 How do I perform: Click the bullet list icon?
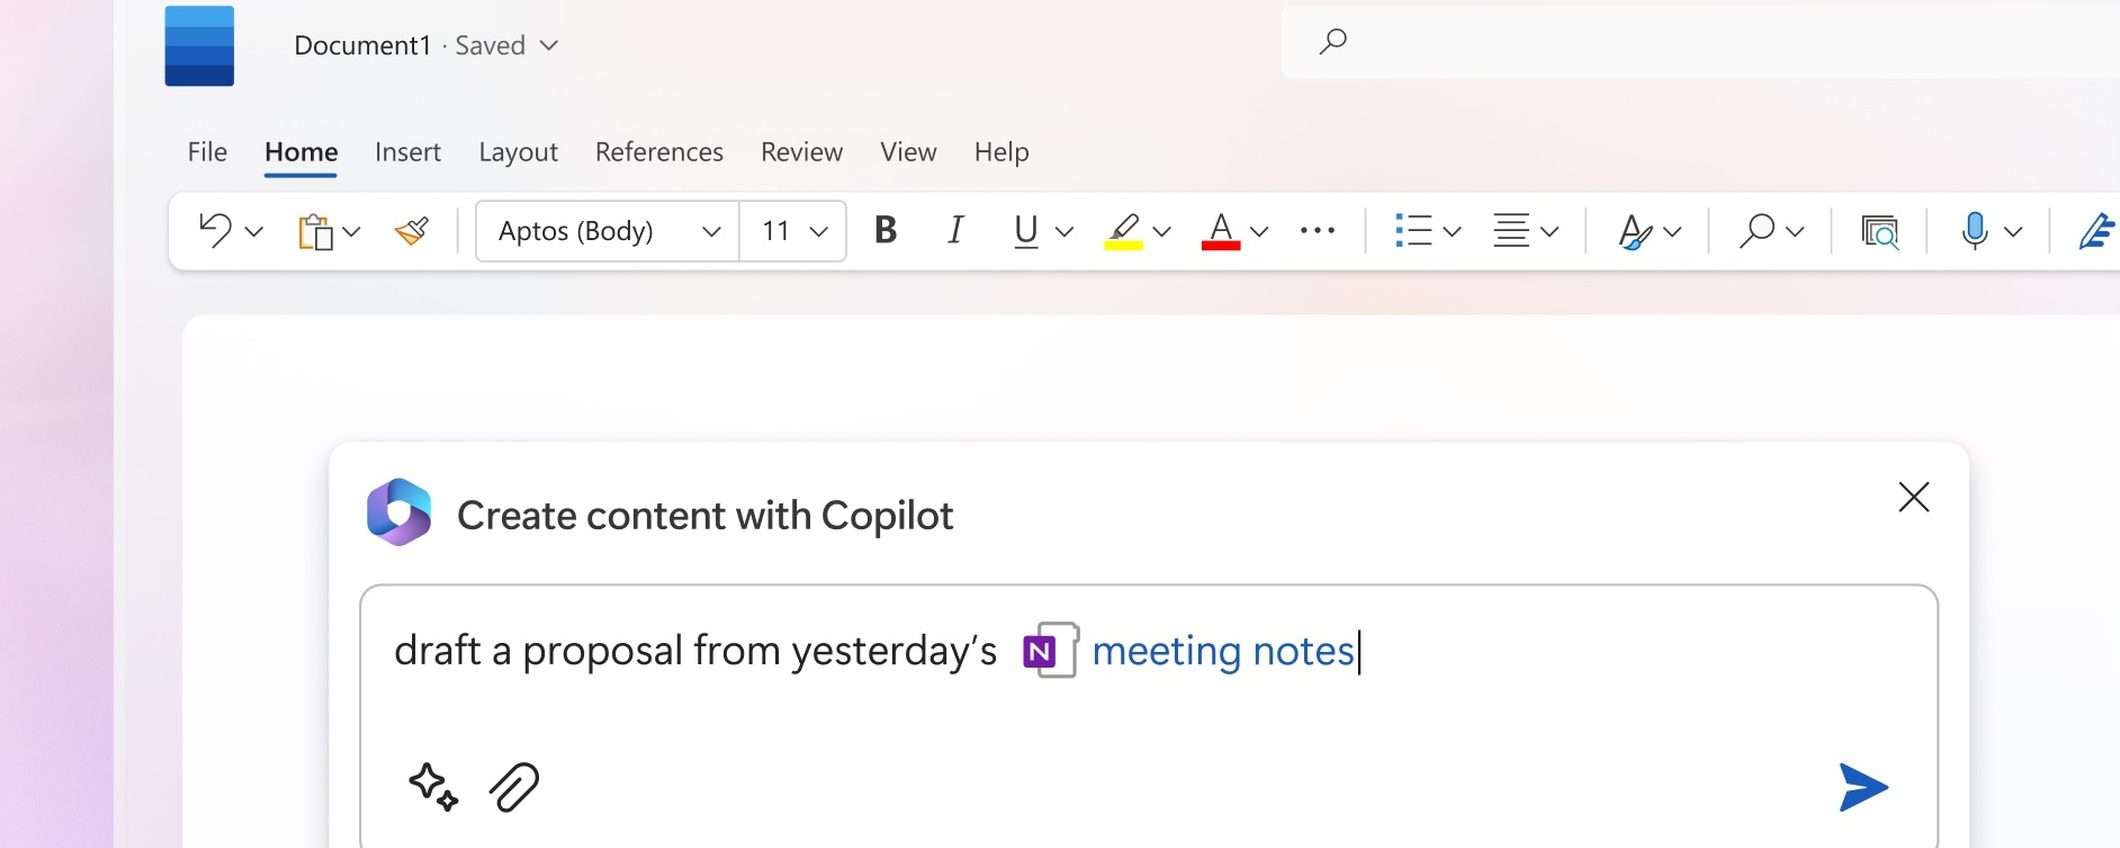(1413, 231)
